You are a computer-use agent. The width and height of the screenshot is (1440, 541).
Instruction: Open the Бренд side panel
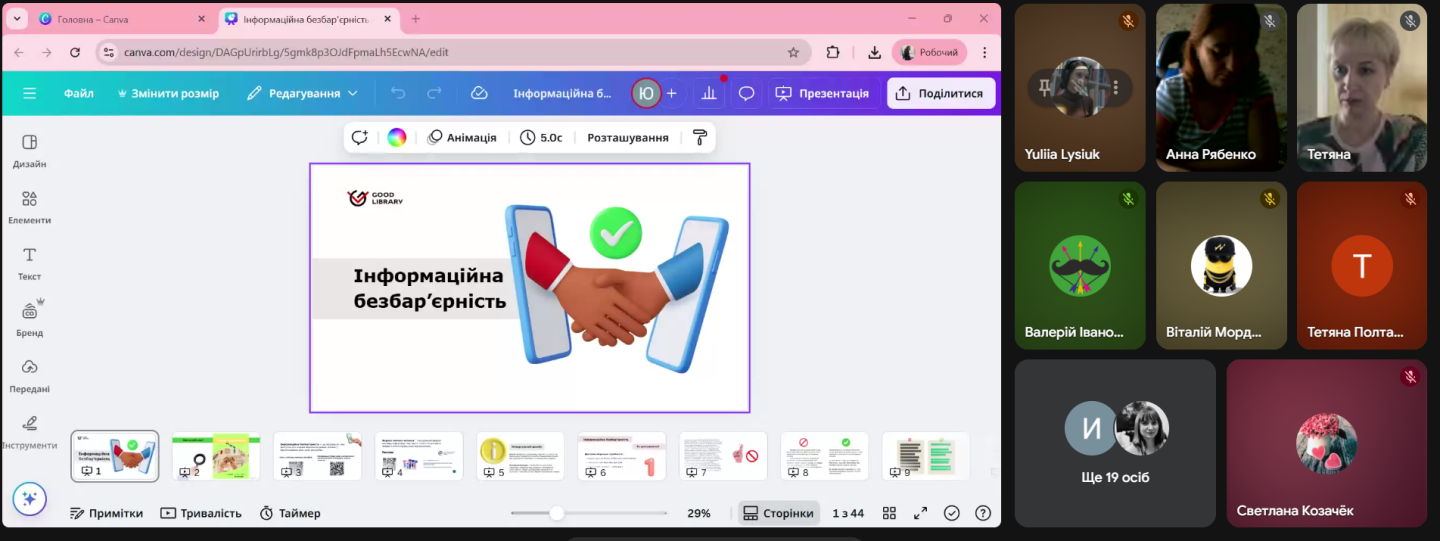click(29, 320)
